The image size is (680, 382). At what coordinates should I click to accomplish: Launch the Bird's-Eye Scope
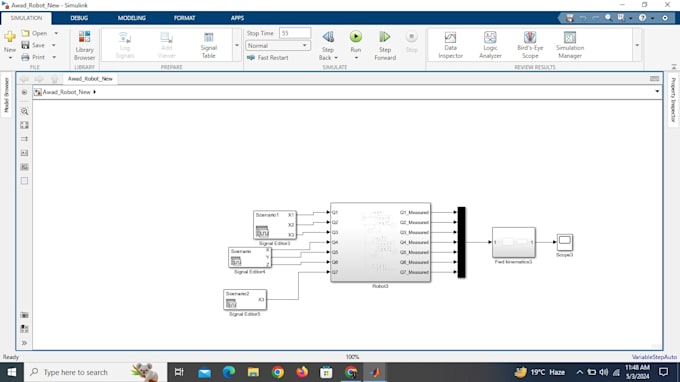[x=530, y=45]
